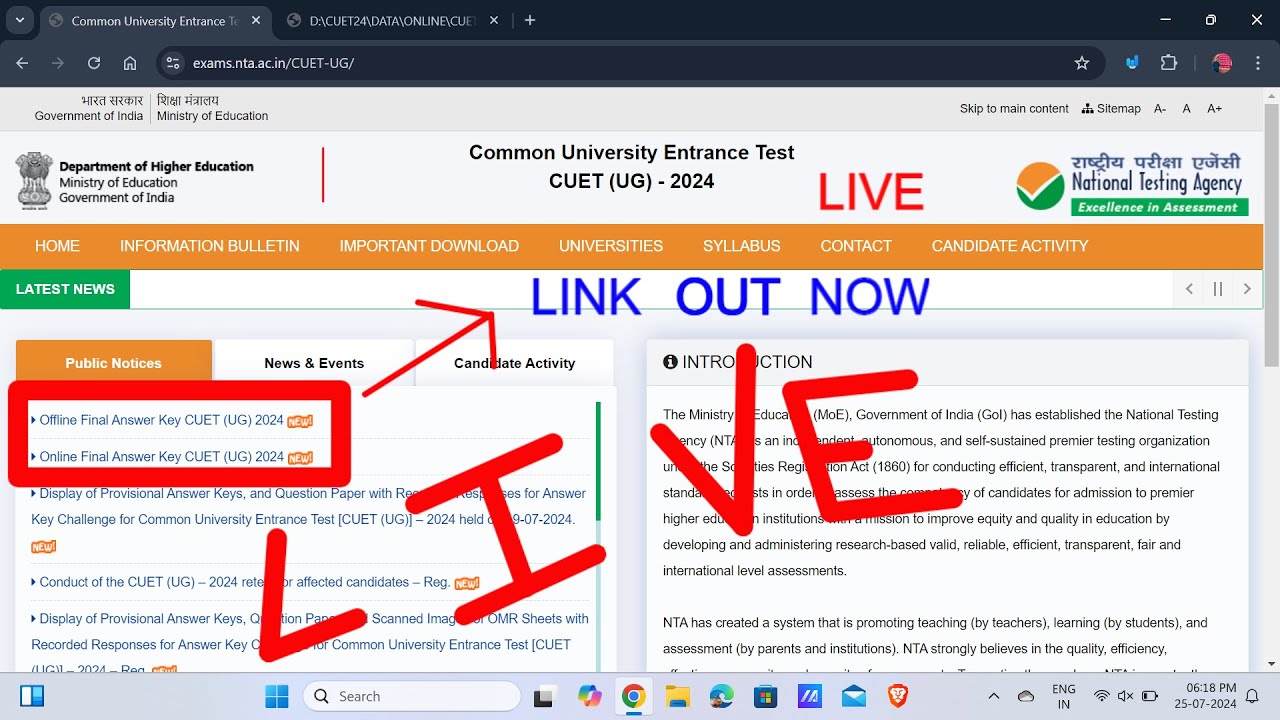Click the taskbar Search box
The width and height of the screenshot is (1280, 720).
[412, 696]
